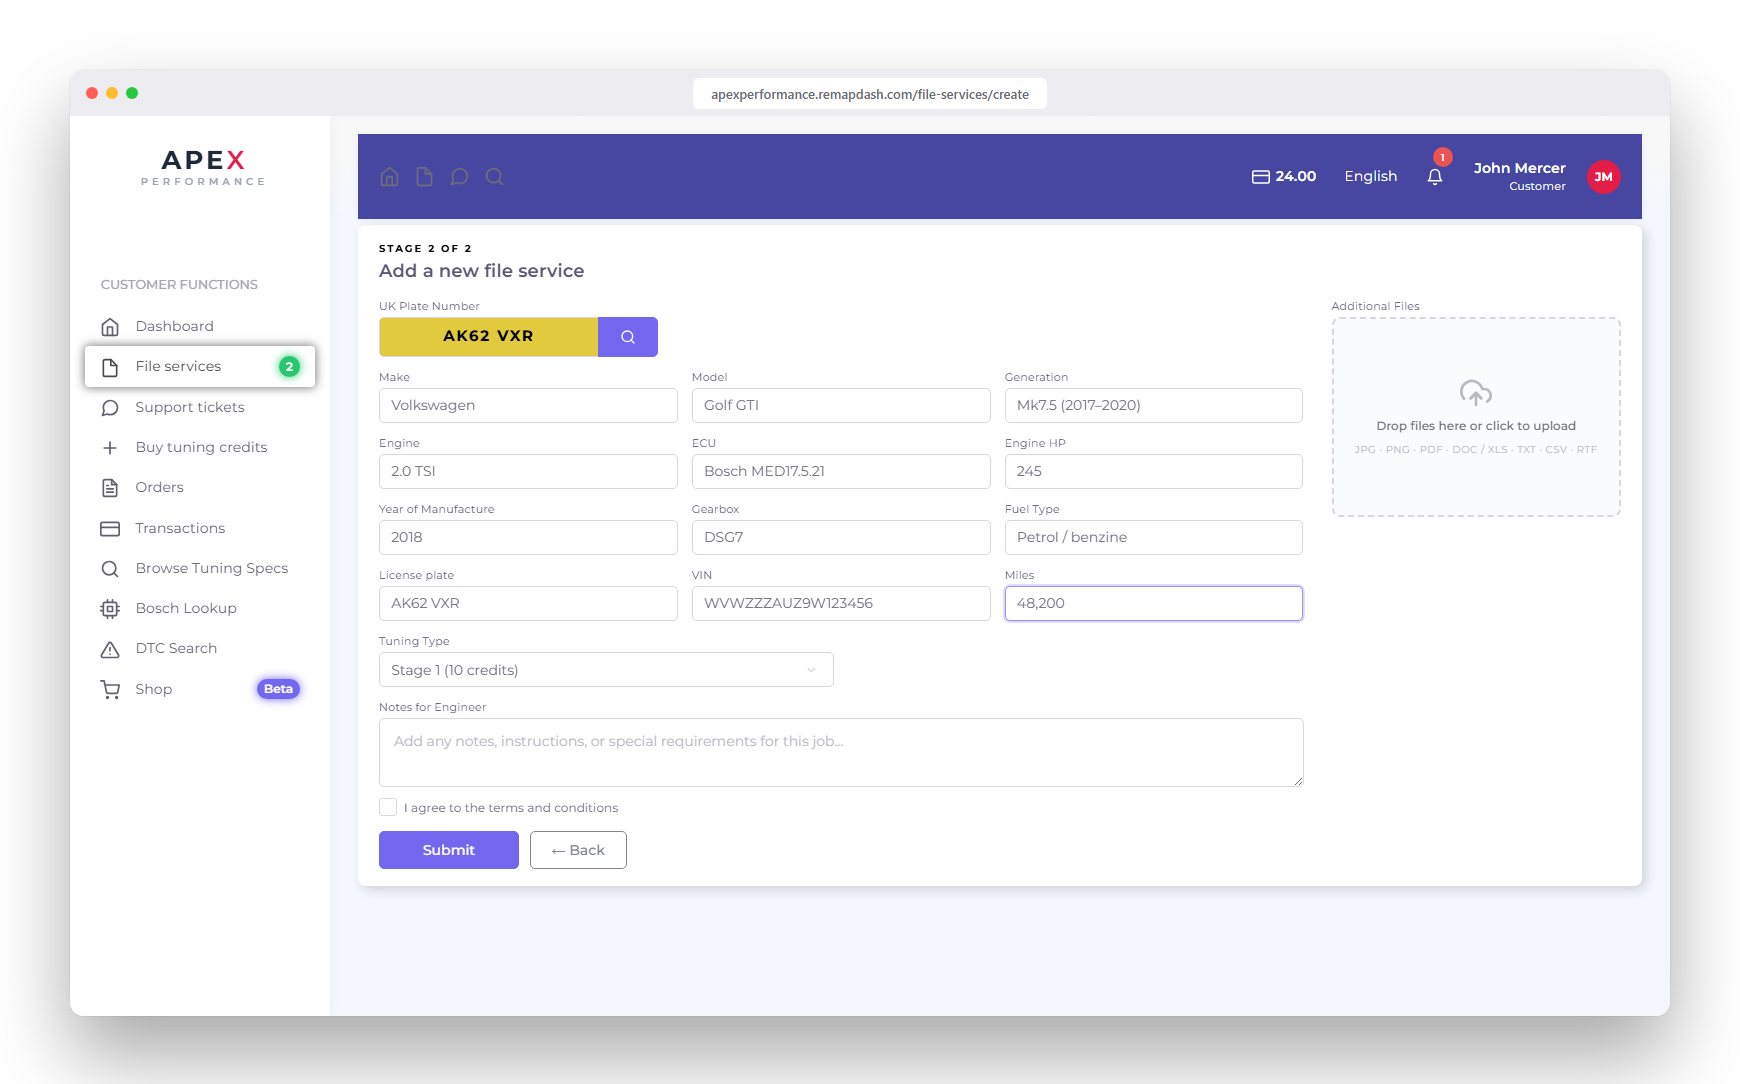Open John Mercer account menu

coord(1519,176)
